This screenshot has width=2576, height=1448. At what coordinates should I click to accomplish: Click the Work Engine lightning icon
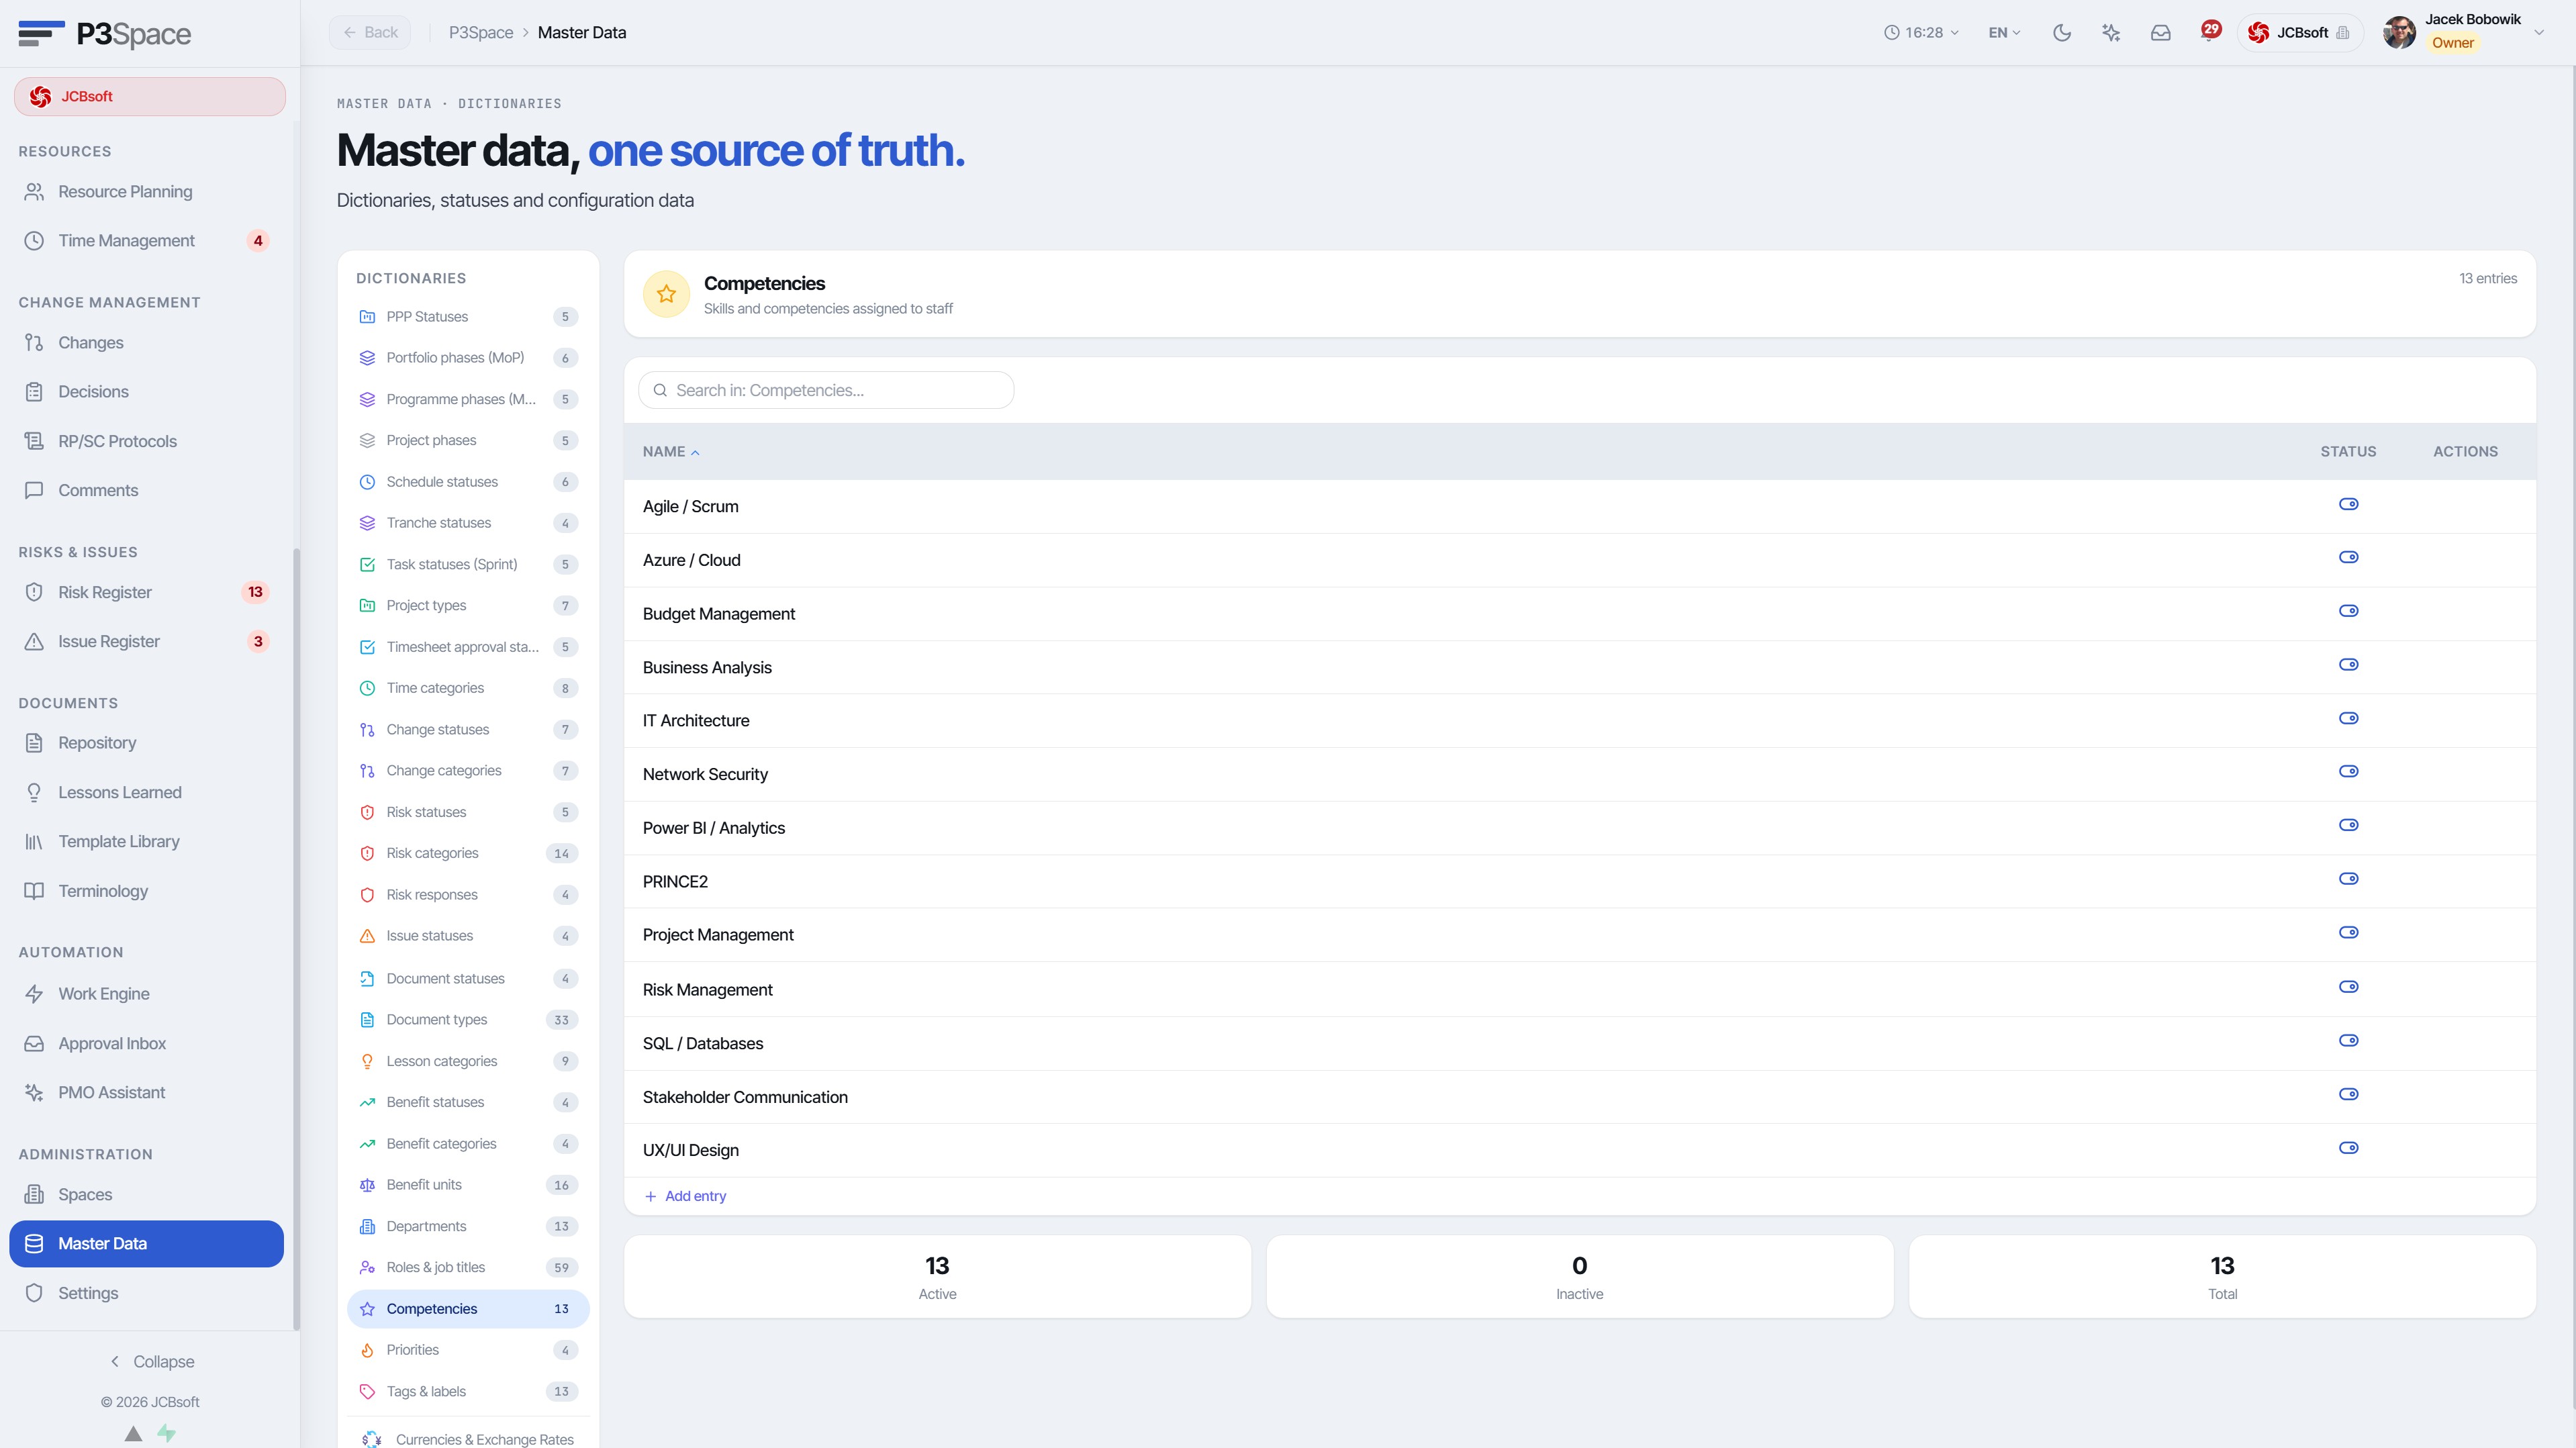click(x=34, y=993)
